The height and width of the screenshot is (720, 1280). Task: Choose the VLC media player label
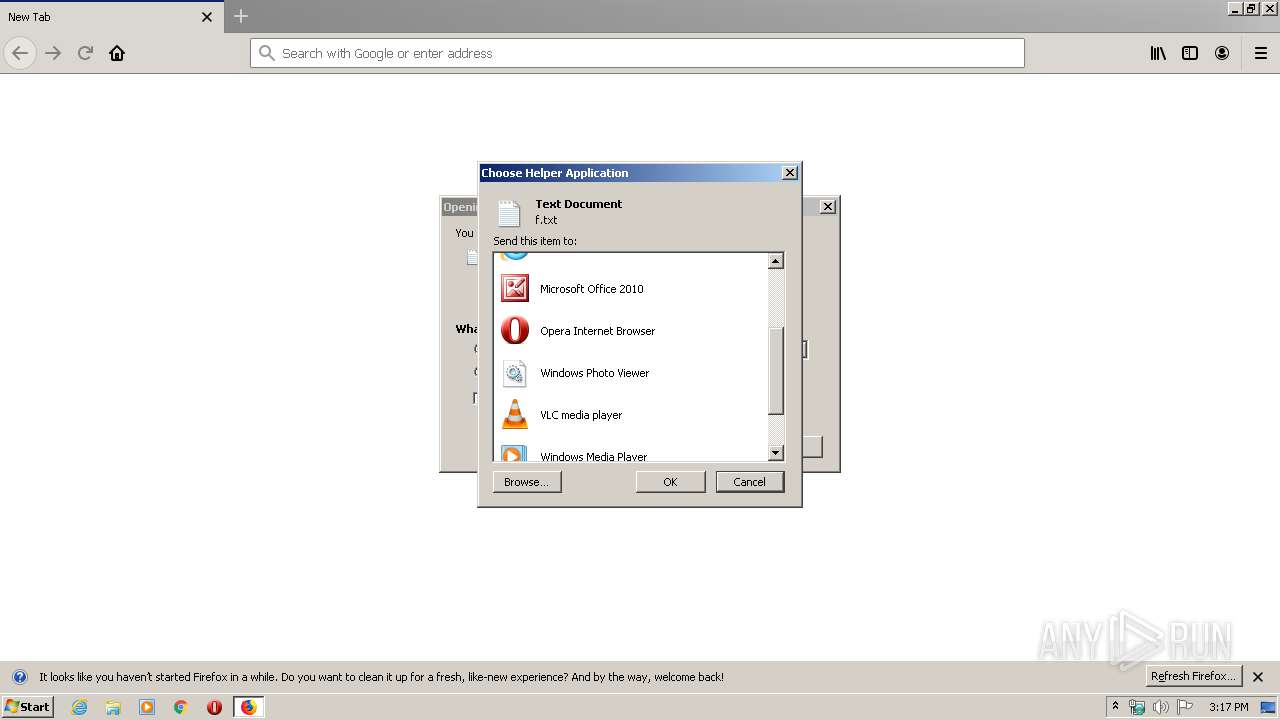click(581, 415)
